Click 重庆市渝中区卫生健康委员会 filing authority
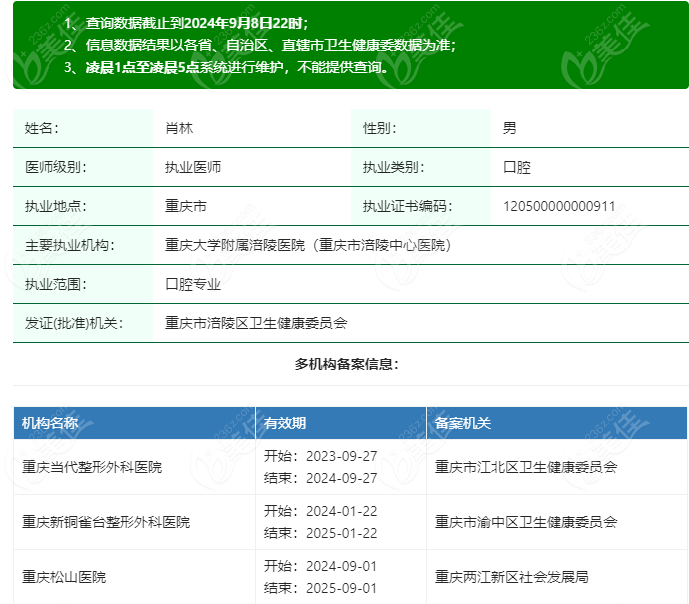 point(526,522)
